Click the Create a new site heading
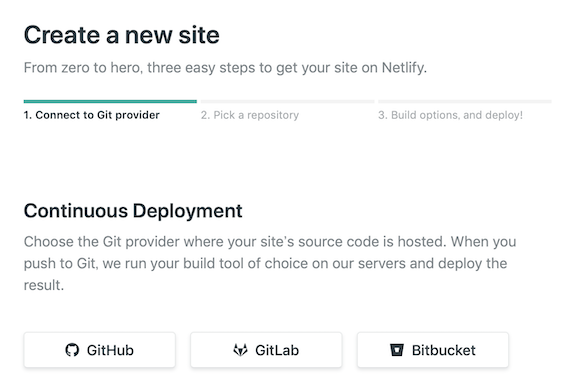Image resolution: width=567 pixels, height=388 pixels. point(122,35)
